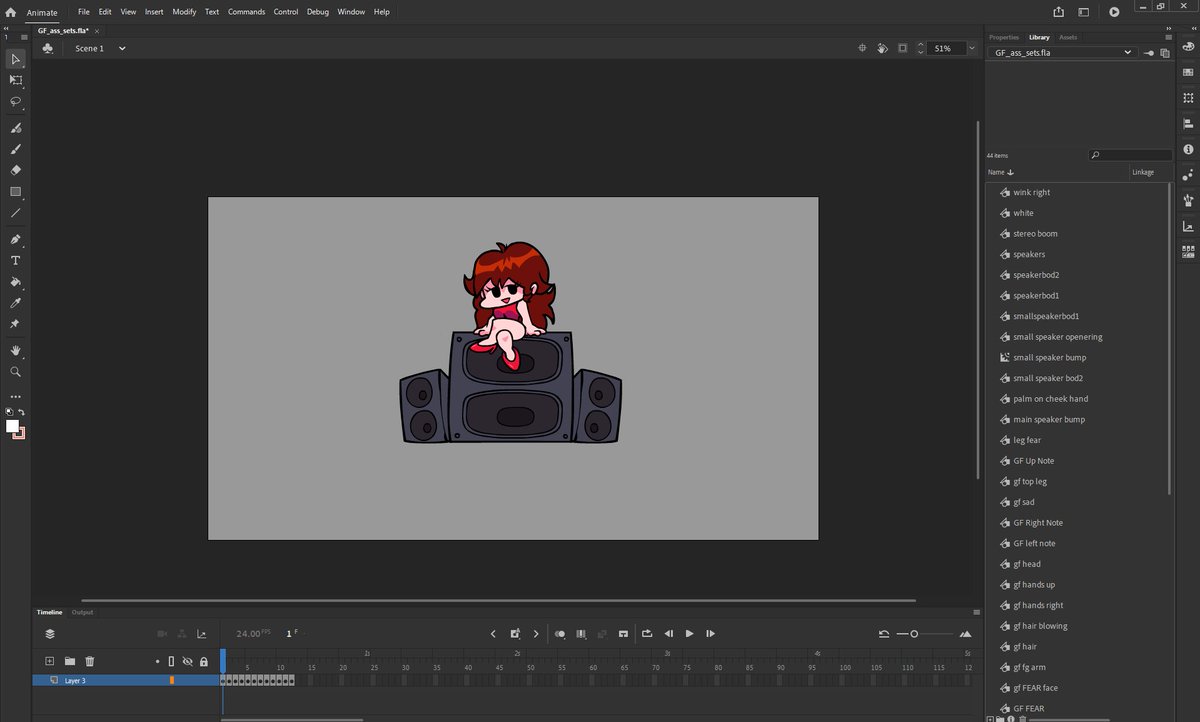This screenshot has width=1200, height=722.
Task: Click the white fill color swatch
Action: tap(13, 426)
